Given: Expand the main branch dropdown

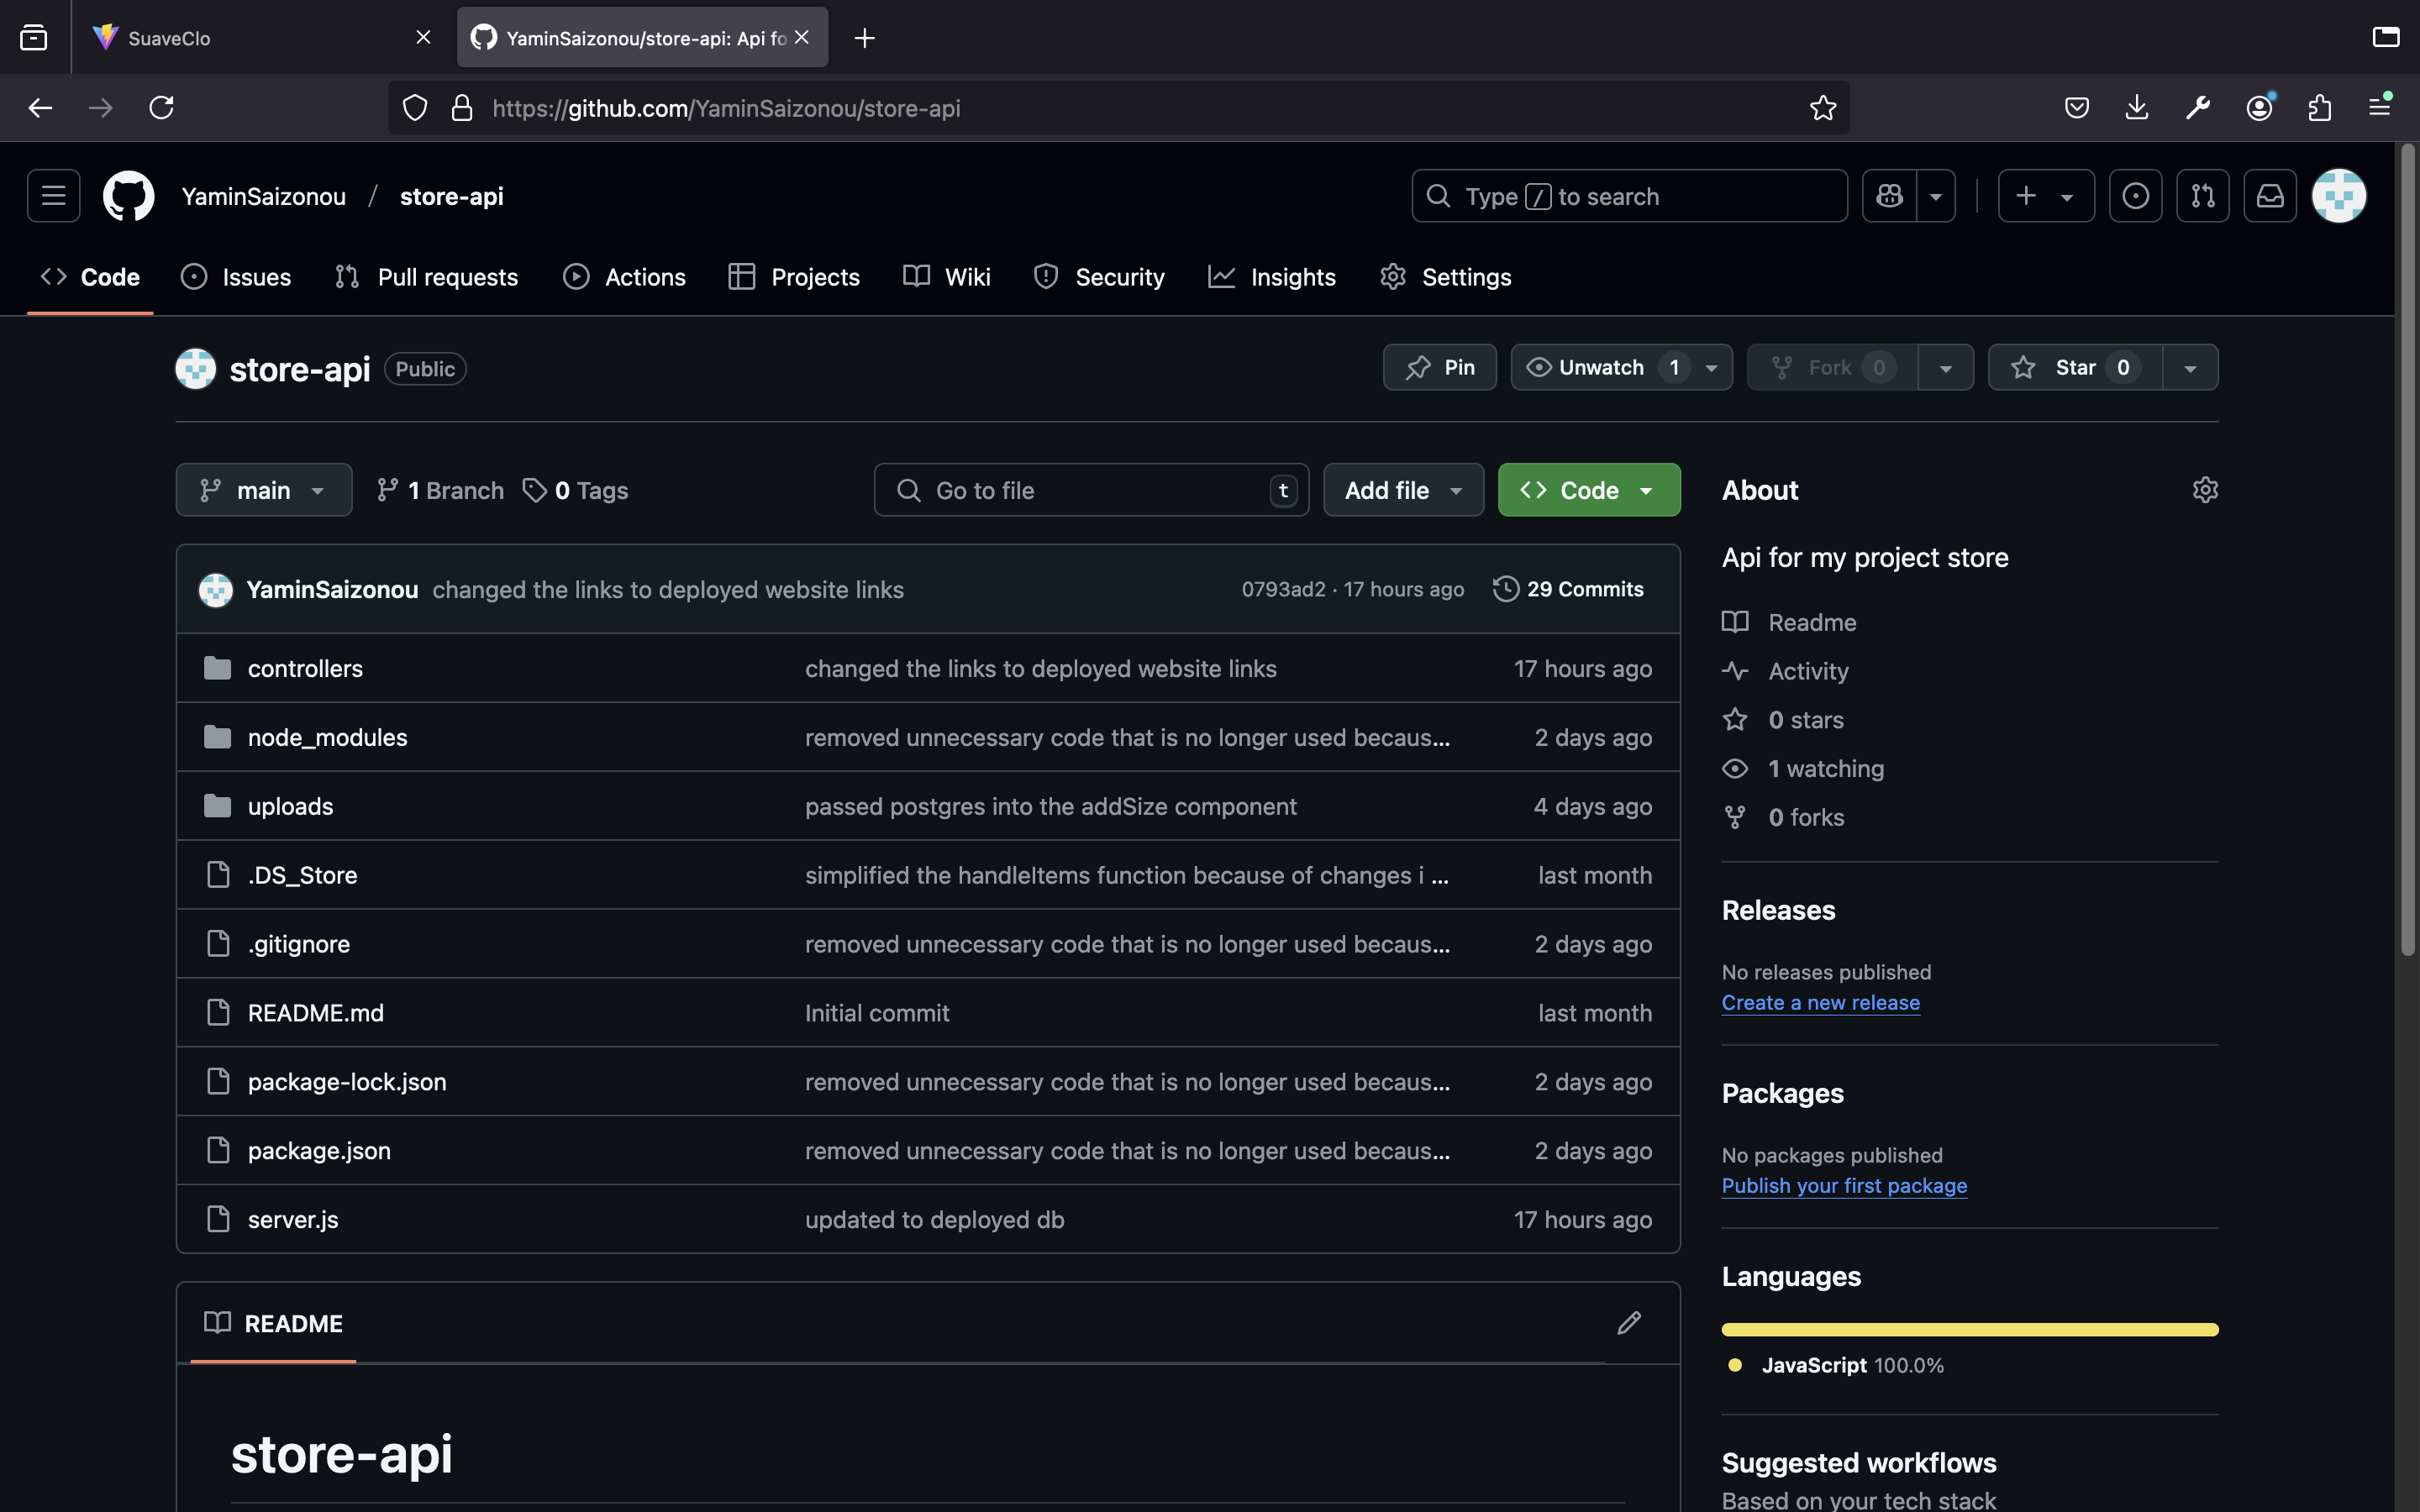Looking at the screenshot, I should [x=264, y=491].
